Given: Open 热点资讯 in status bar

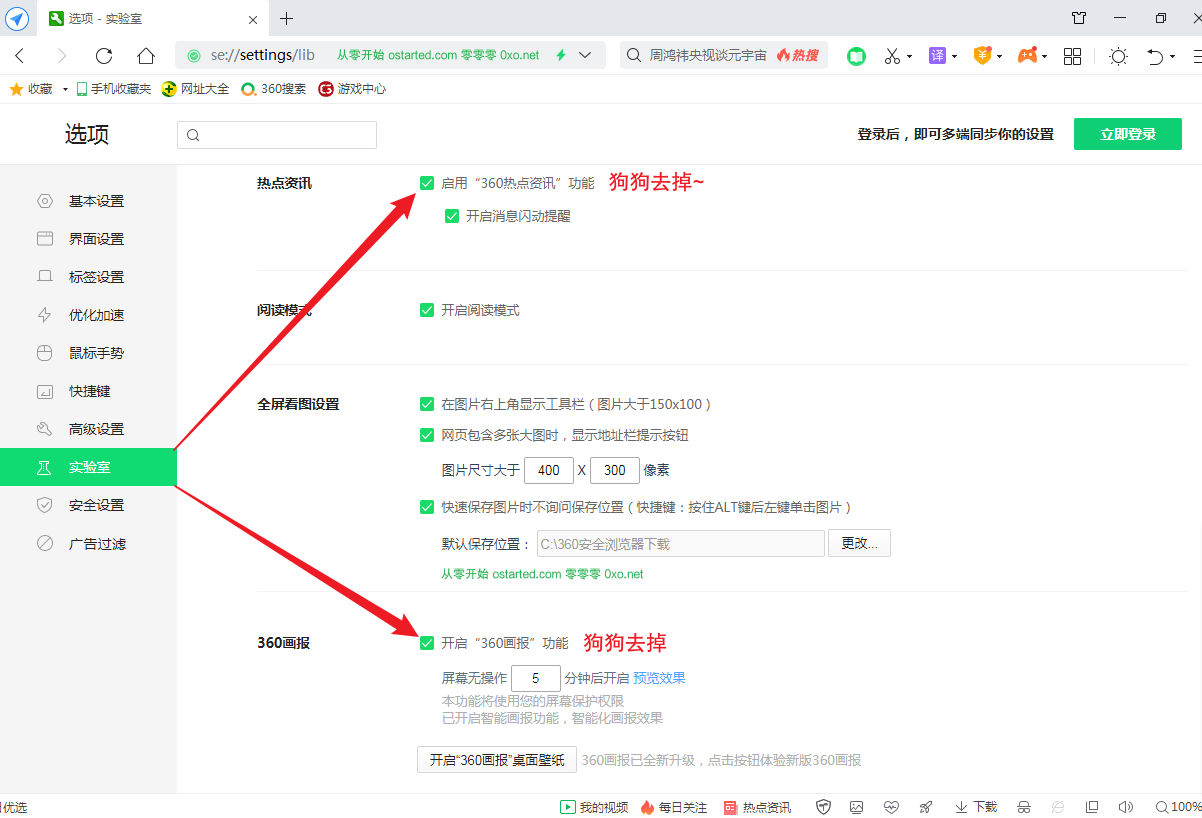Looking at the screenshot, I should click(757, 807).
